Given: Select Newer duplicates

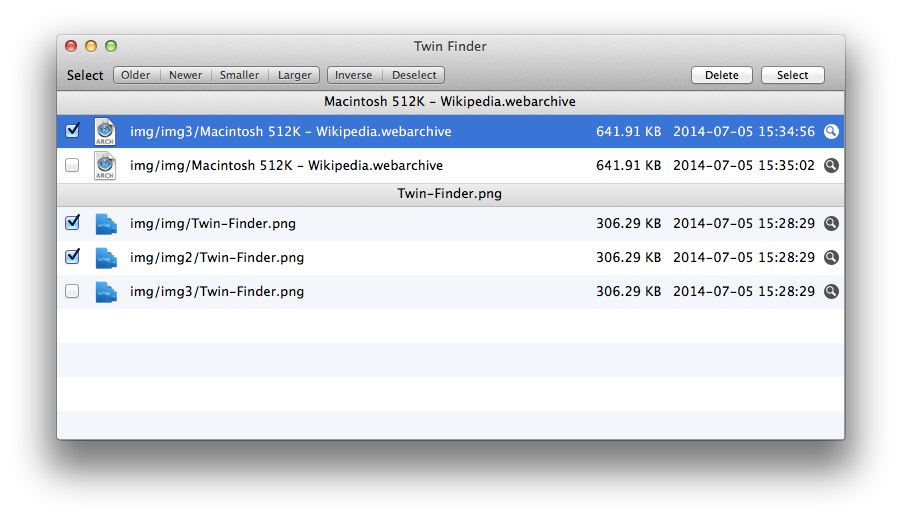Looking at the screenshot, I should tap(186, 75).
